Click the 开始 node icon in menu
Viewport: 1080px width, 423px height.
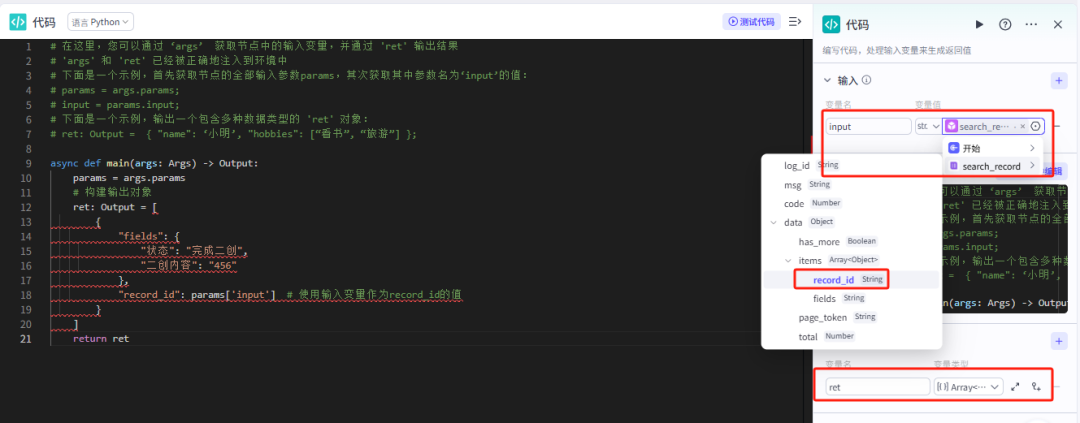click(954, 148)
